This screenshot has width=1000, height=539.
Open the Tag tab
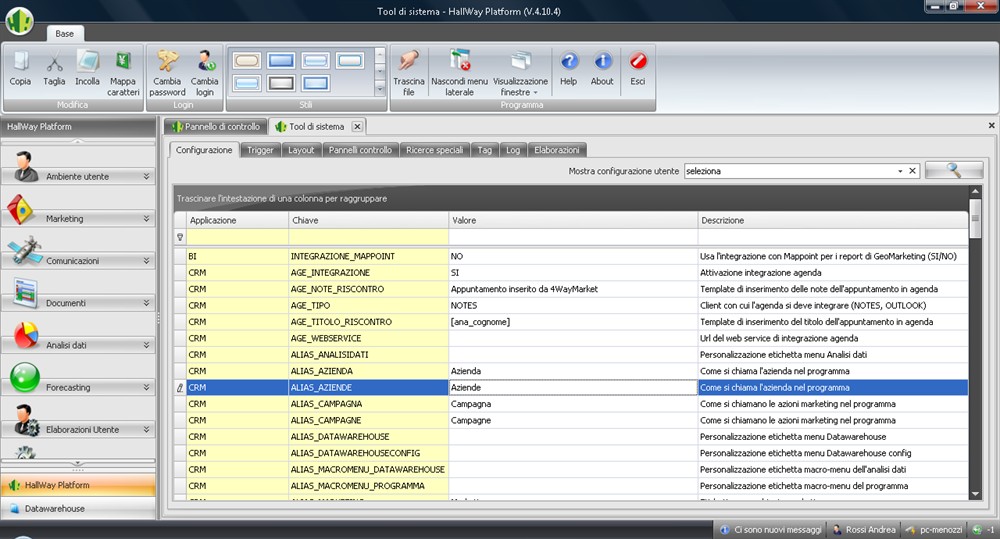(x=485, y=150)
